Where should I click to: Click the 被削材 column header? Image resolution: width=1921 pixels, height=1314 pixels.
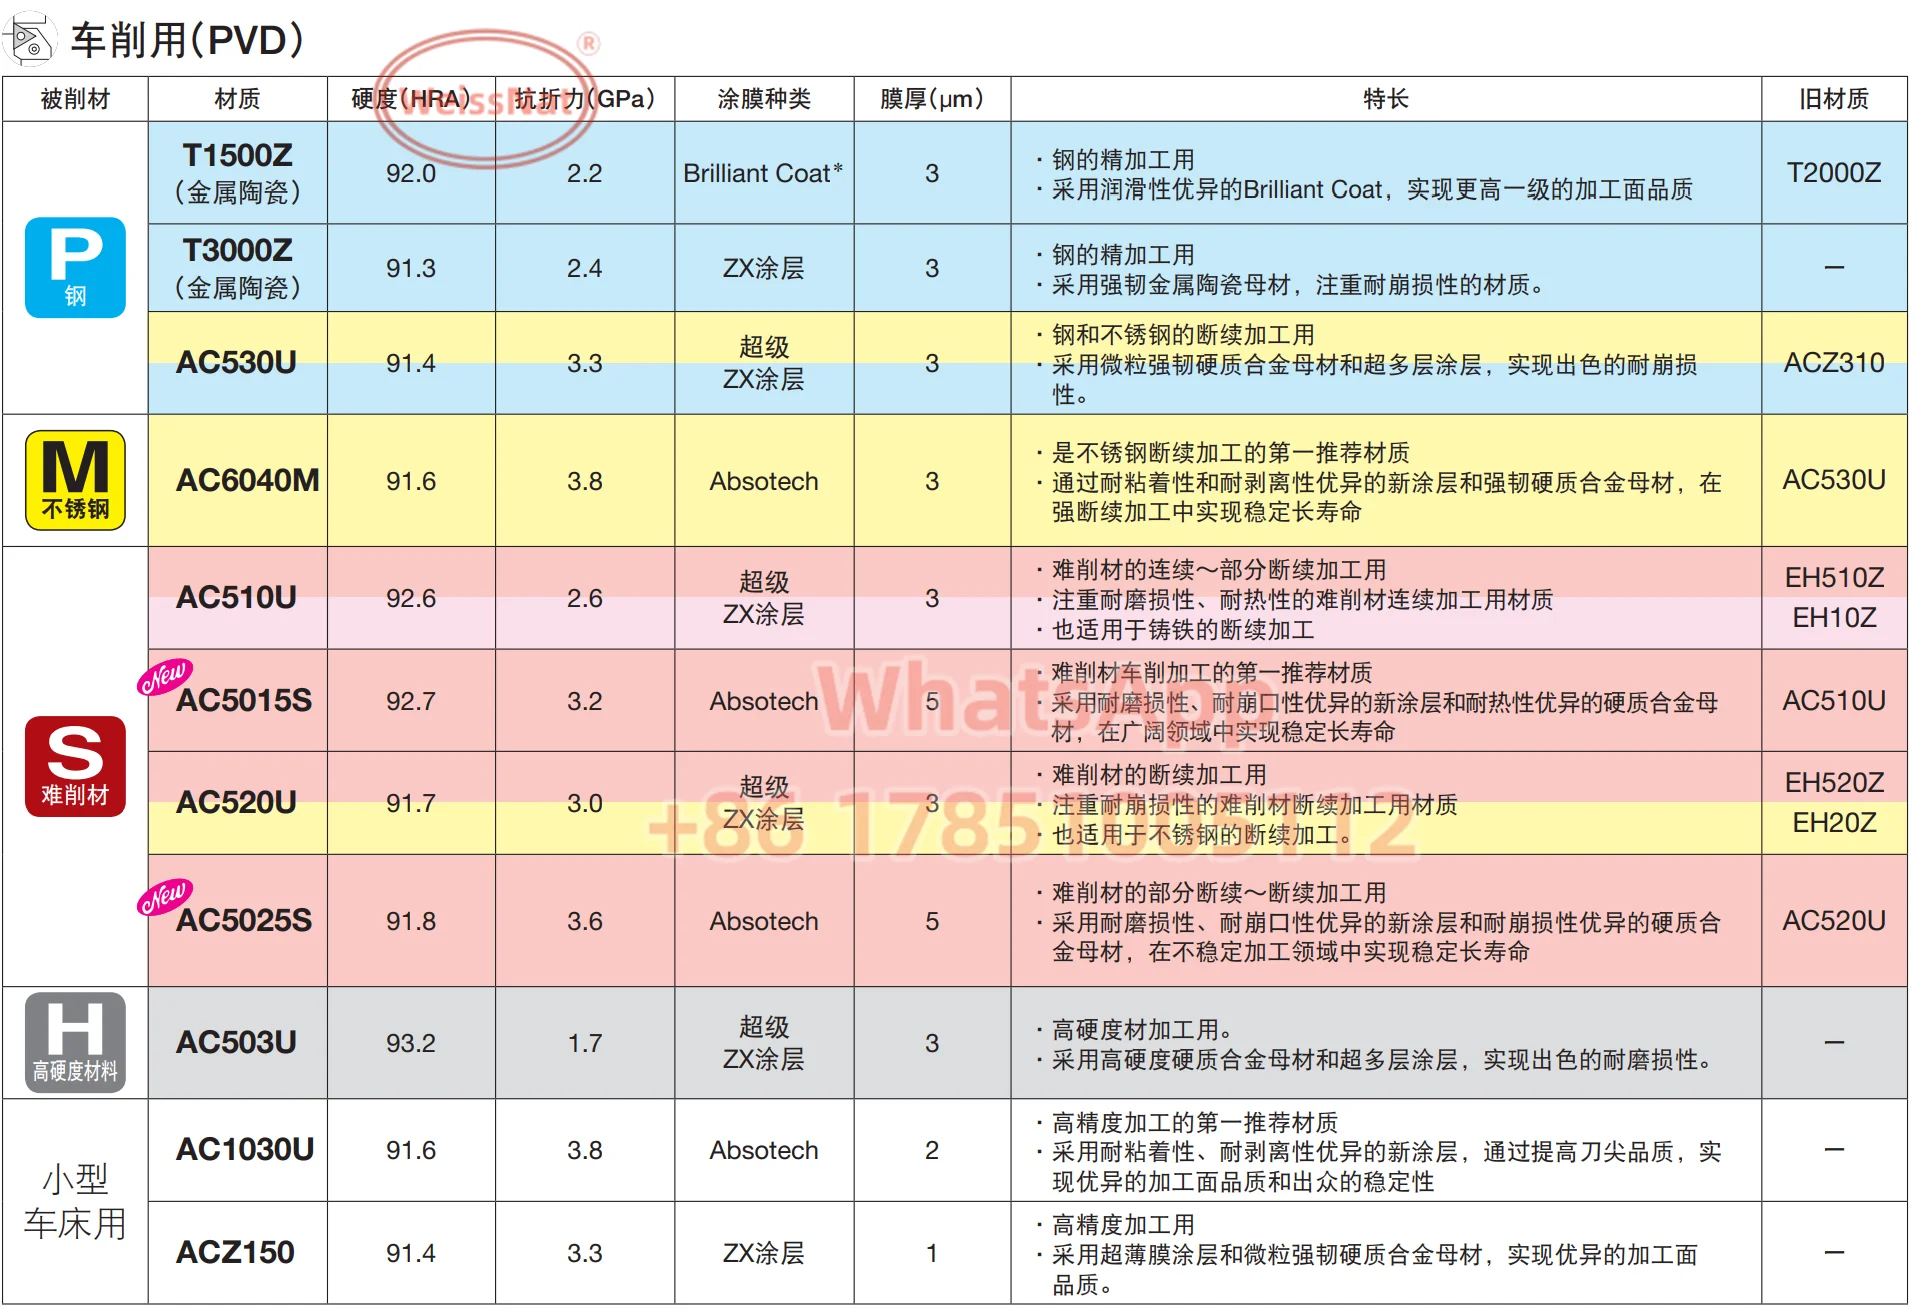pyautogui.click(x=75, y=99)
